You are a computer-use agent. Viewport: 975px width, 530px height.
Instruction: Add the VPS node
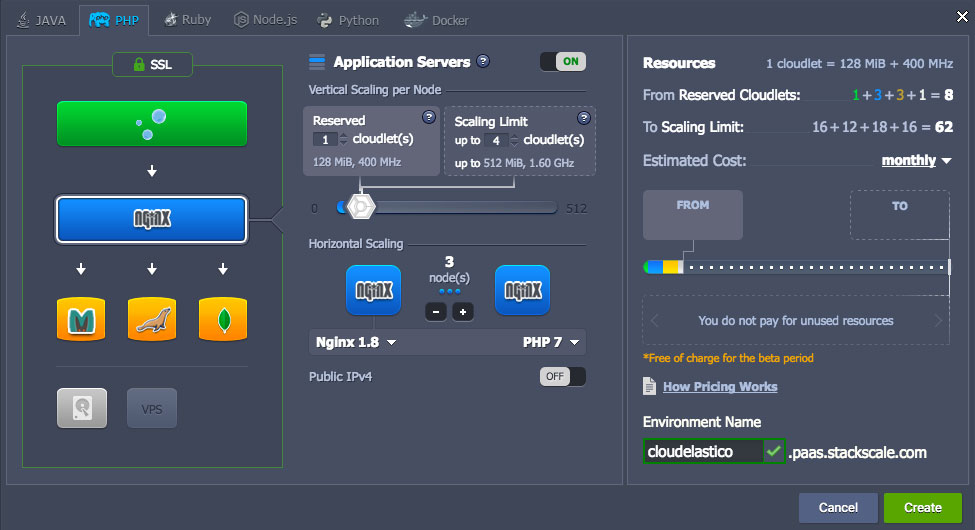click(152, 408)
